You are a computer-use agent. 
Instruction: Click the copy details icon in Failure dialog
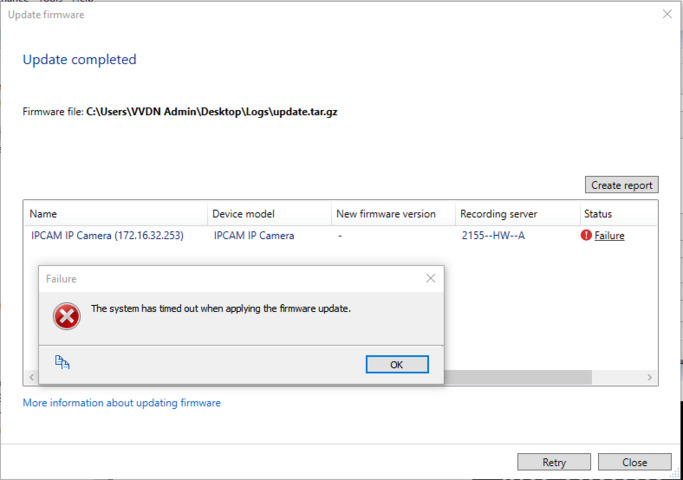[62, 363]
